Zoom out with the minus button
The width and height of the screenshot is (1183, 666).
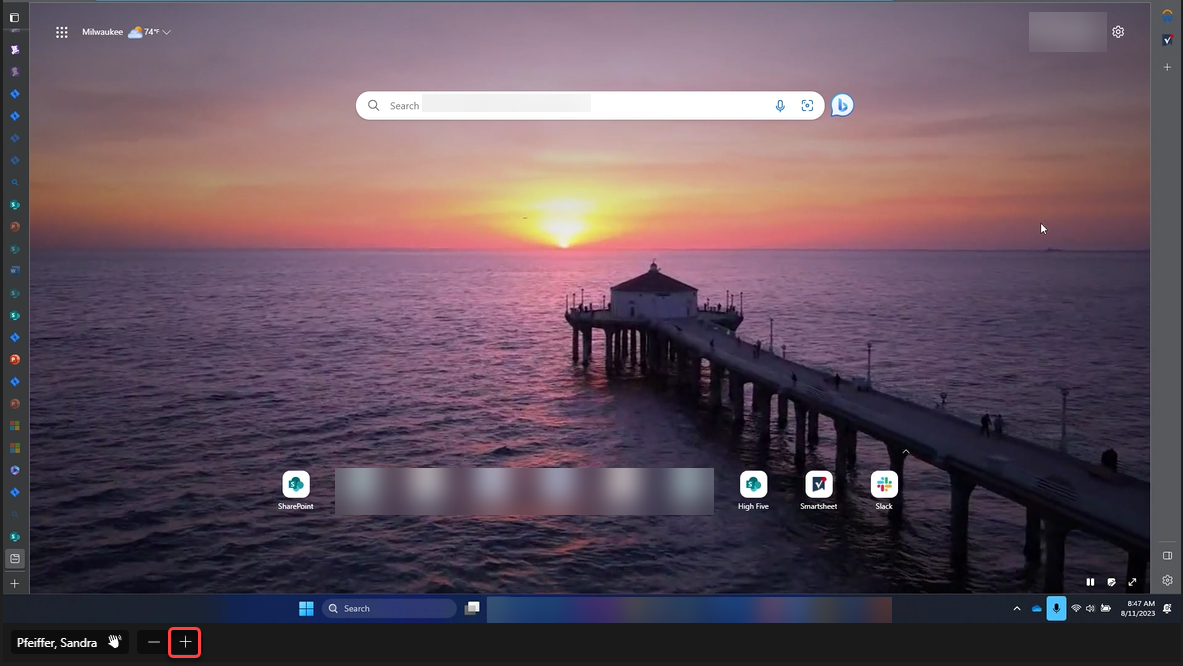153,642
